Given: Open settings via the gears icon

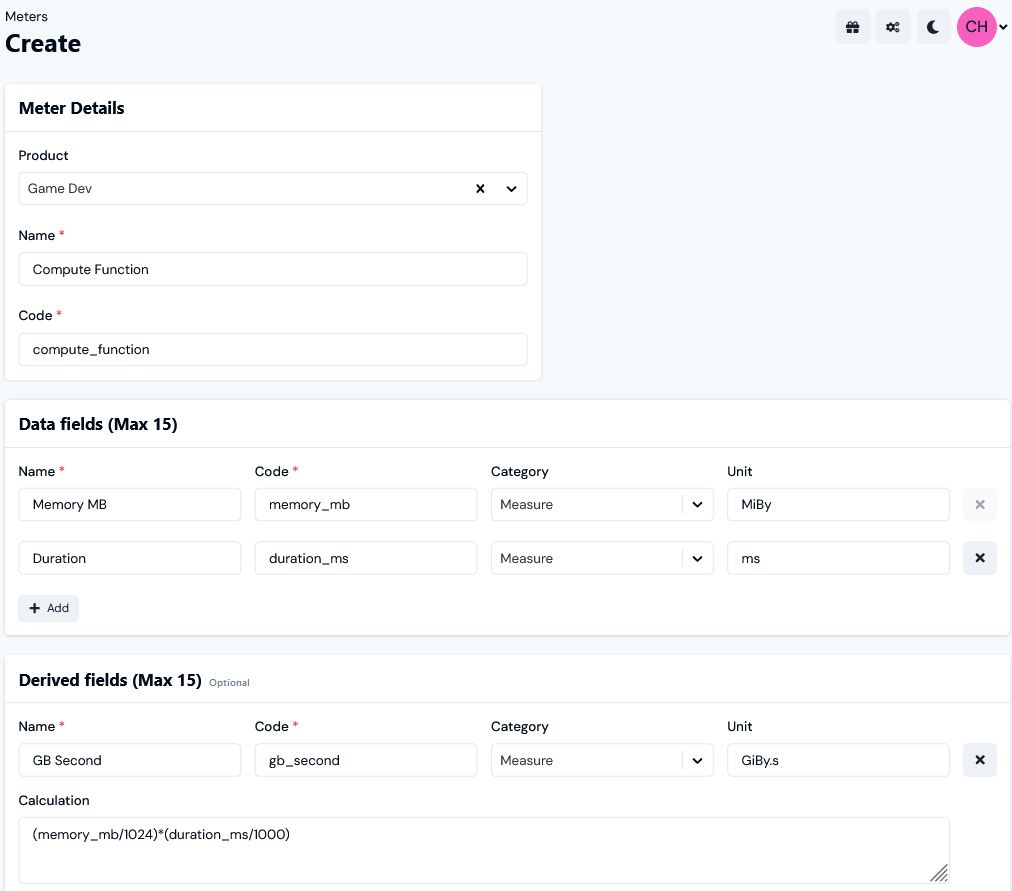Looking at the screenshot, I should click(892, 27).
